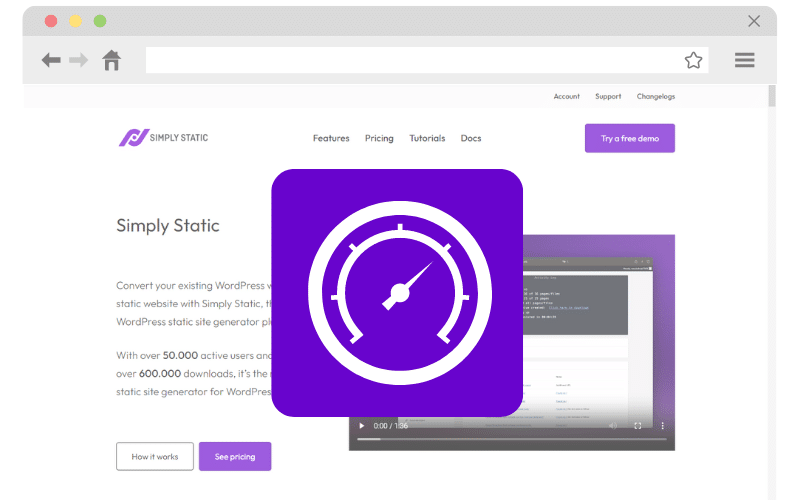Enter fullscreen on the video player
Viewport: 795px width, 500px height.
(638, 425)
